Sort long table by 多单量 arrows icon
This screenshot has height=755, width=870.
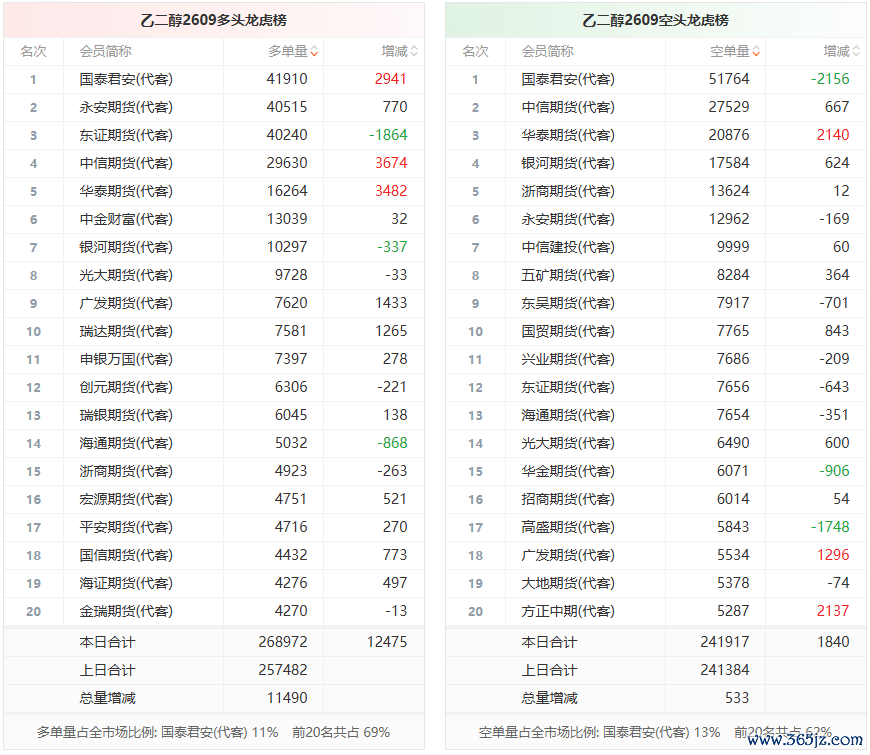[314, 52]
